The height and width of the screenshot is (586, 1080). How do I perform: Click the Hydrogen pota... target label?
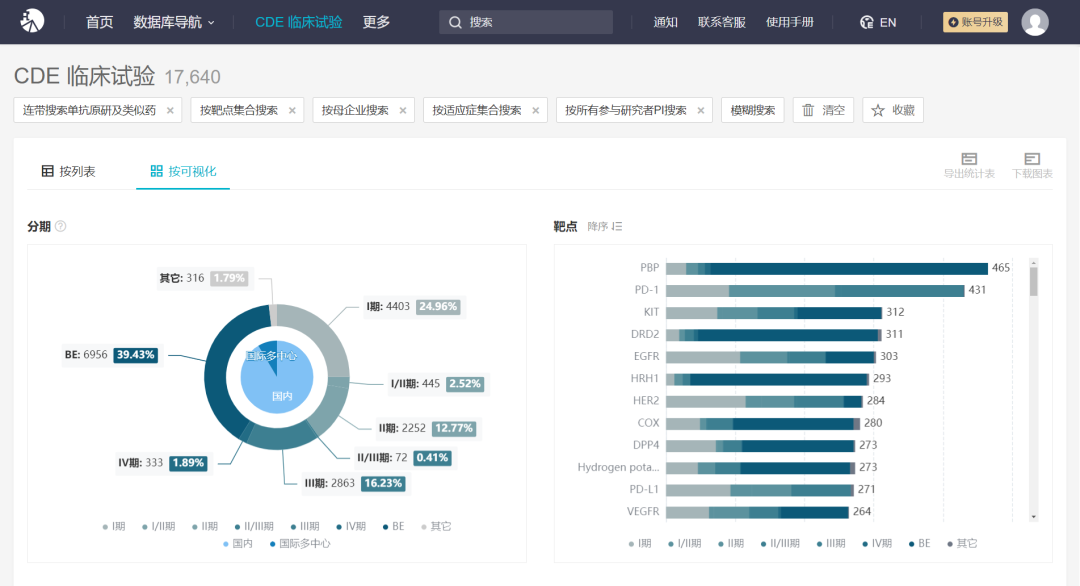click(618, 468)
